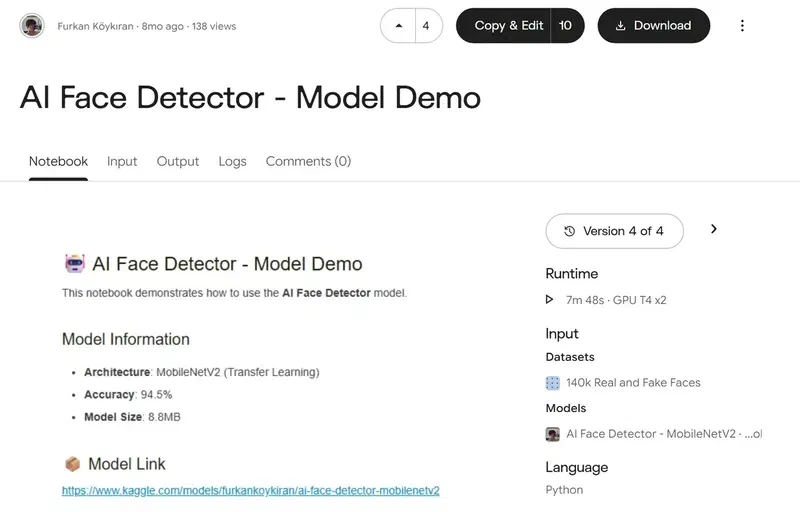Image resolution: width=800 pixels, height=512 pixels.
Task: Click the package emoji beside Model Link
Action: pos(72,464)
